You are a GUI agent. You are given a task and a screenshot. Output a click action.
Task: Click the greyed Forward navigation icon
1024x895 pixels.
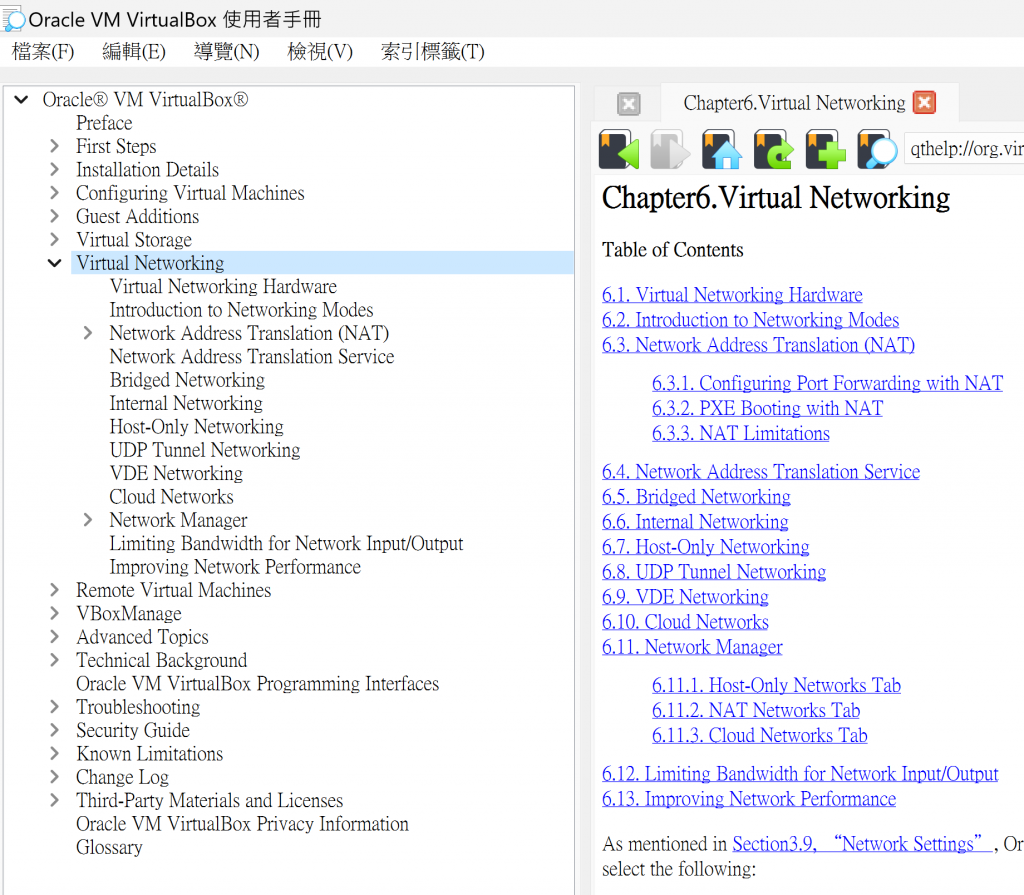pyautogui.click(x=670, y=150)
